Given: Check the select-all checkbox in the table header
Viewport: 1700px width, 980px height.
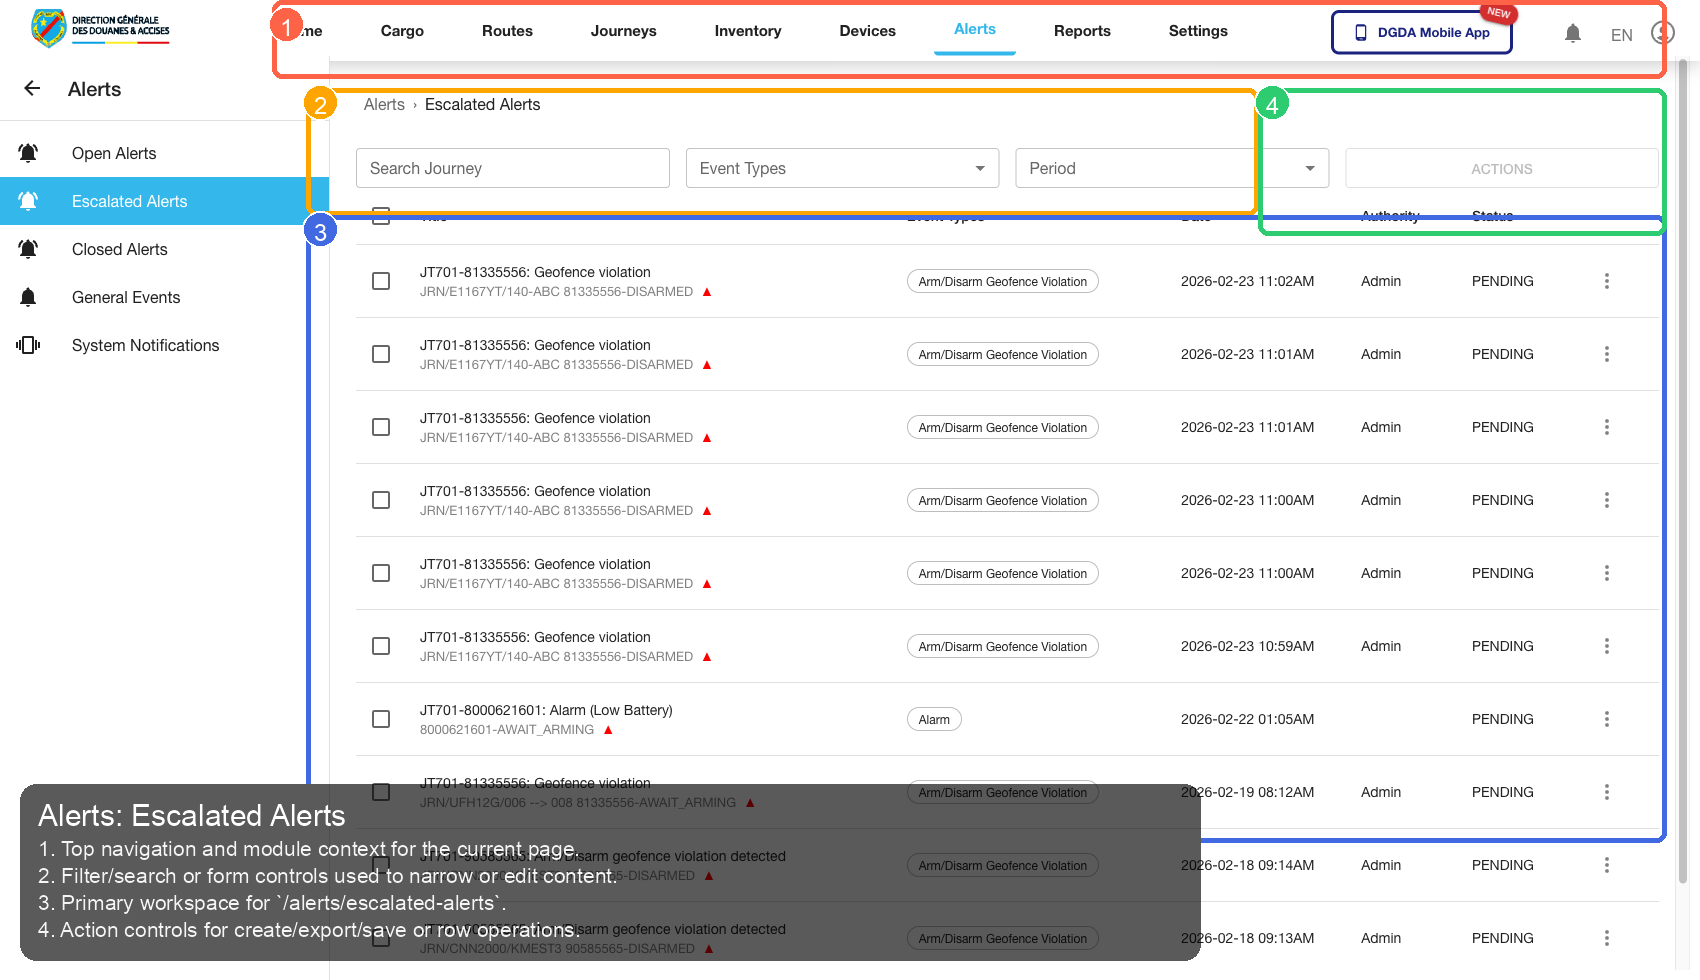Looking at the screenshot, I should click(x=381, y=215).
